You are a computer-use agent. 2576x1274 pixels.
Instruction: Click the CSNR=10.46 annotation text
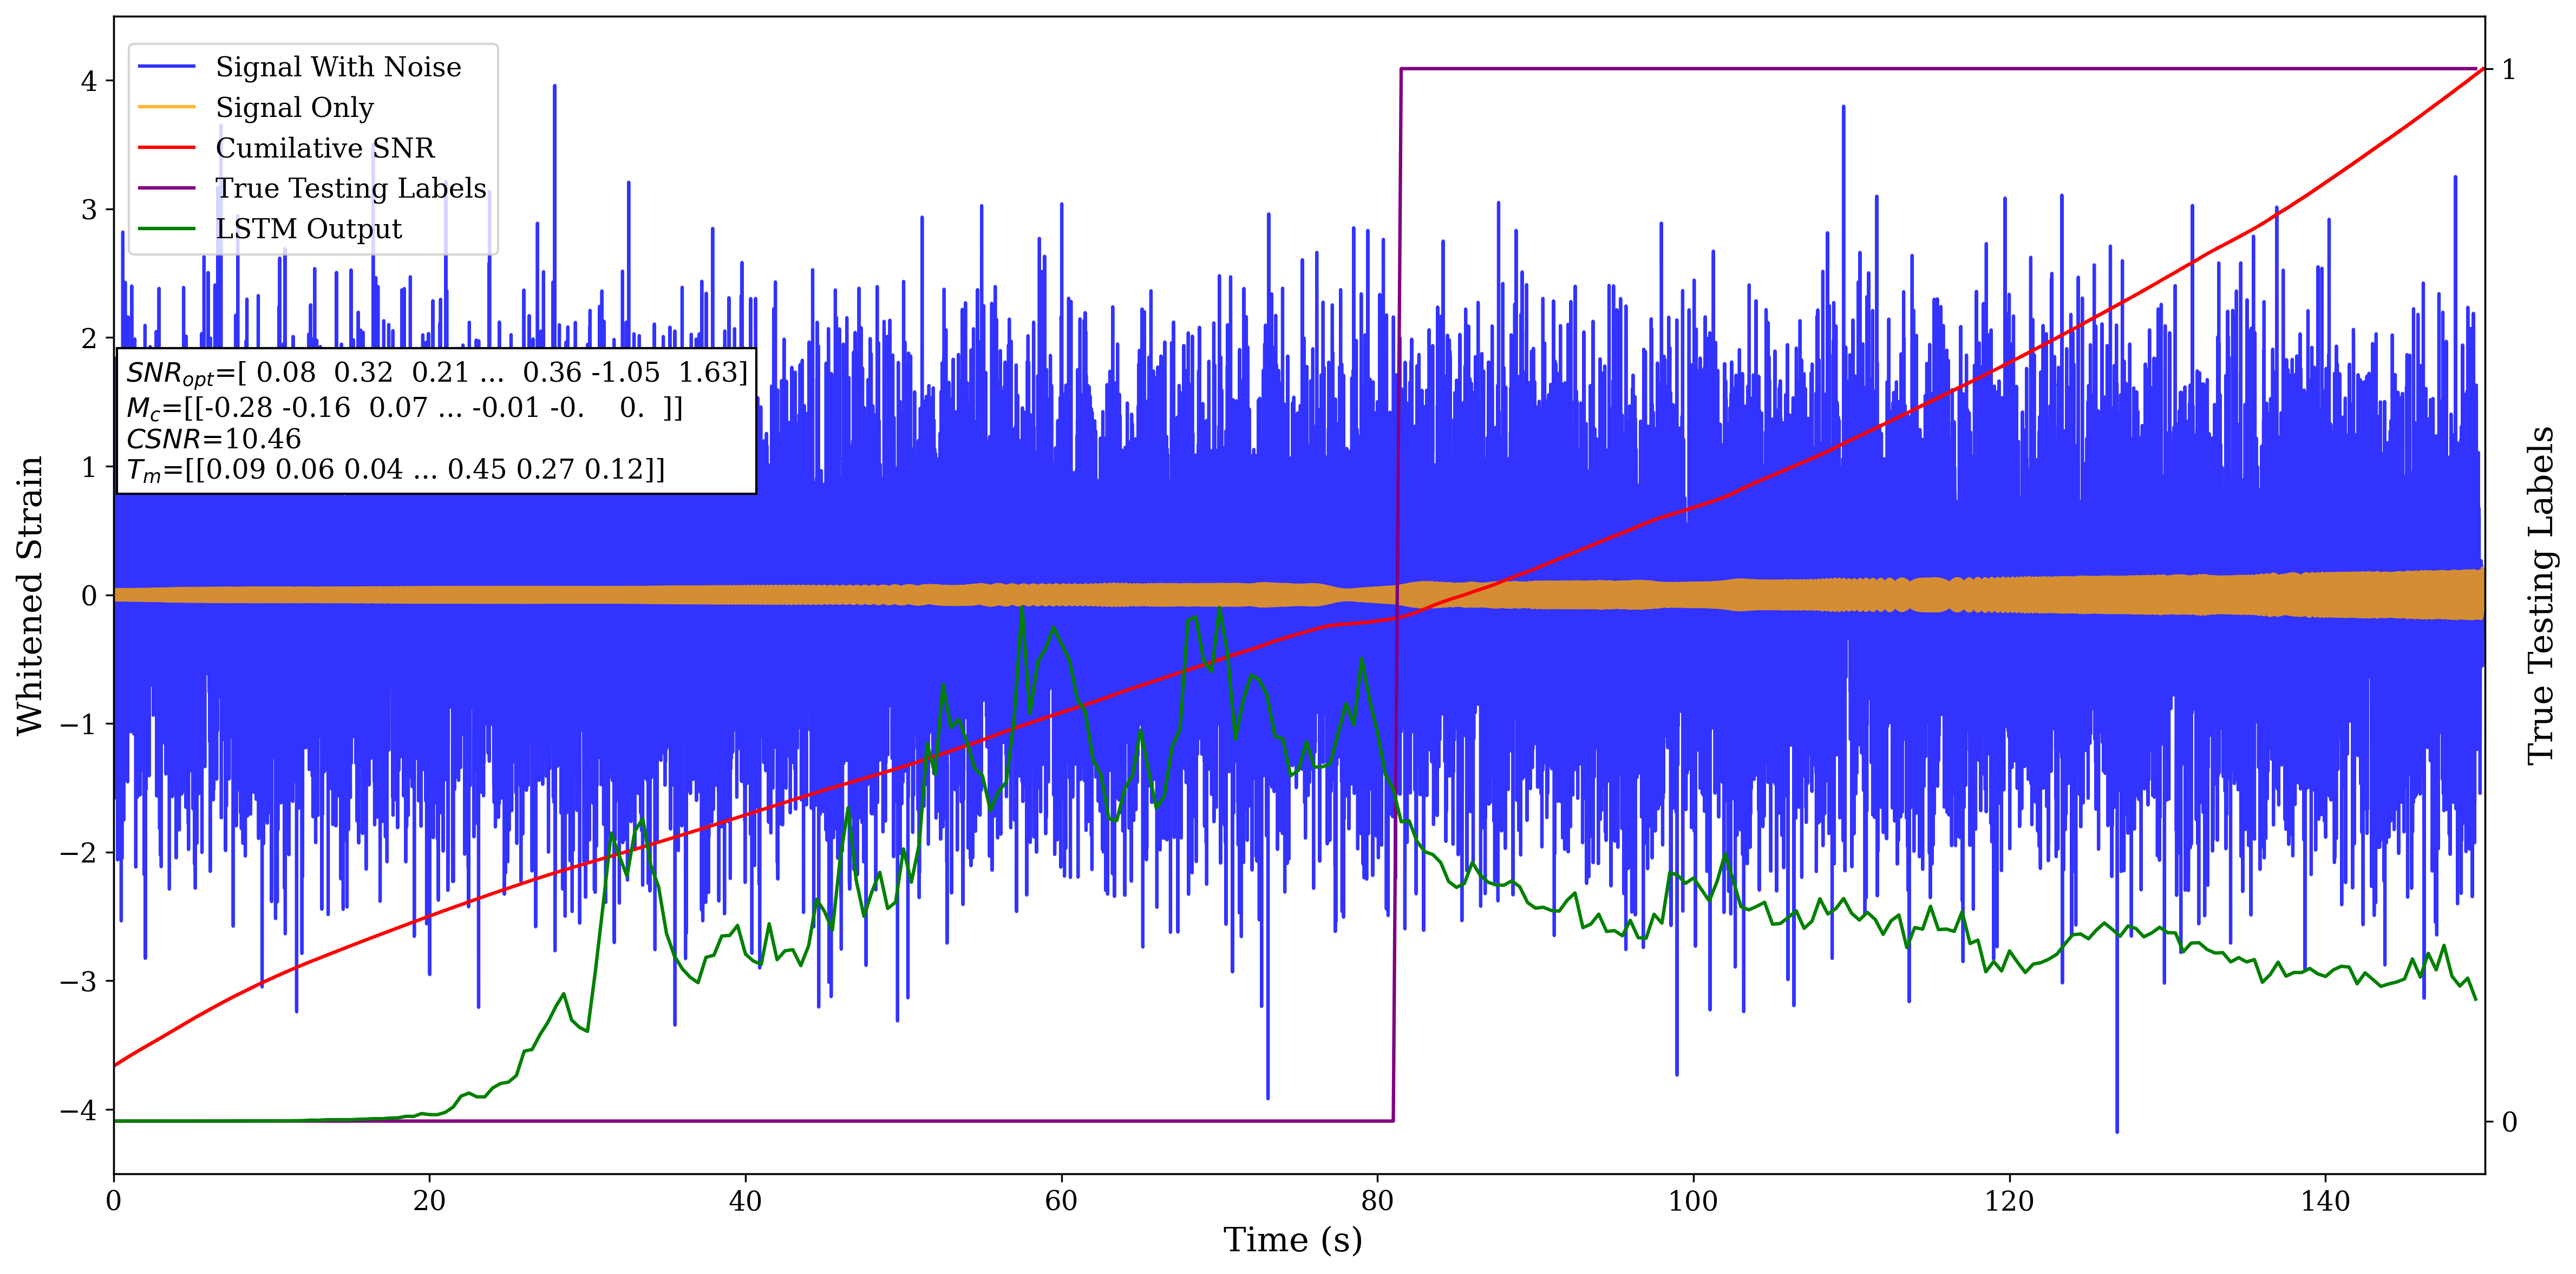click(x=213, y=439)
